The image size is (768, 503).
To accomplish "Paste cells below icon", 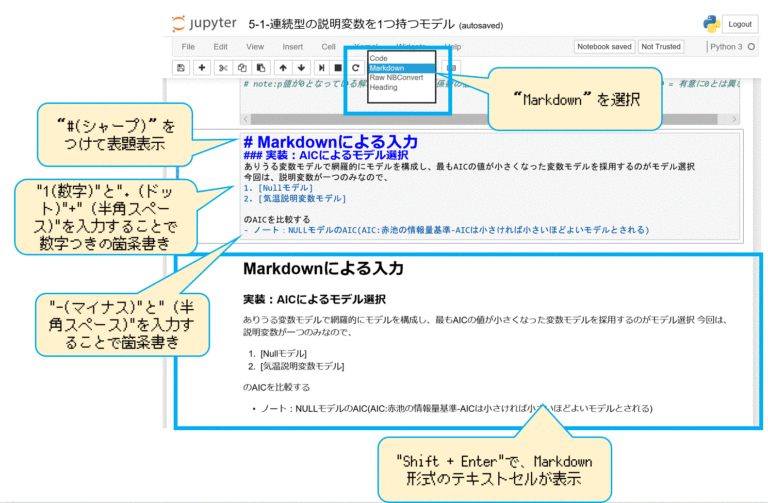I will pos(260,67).
